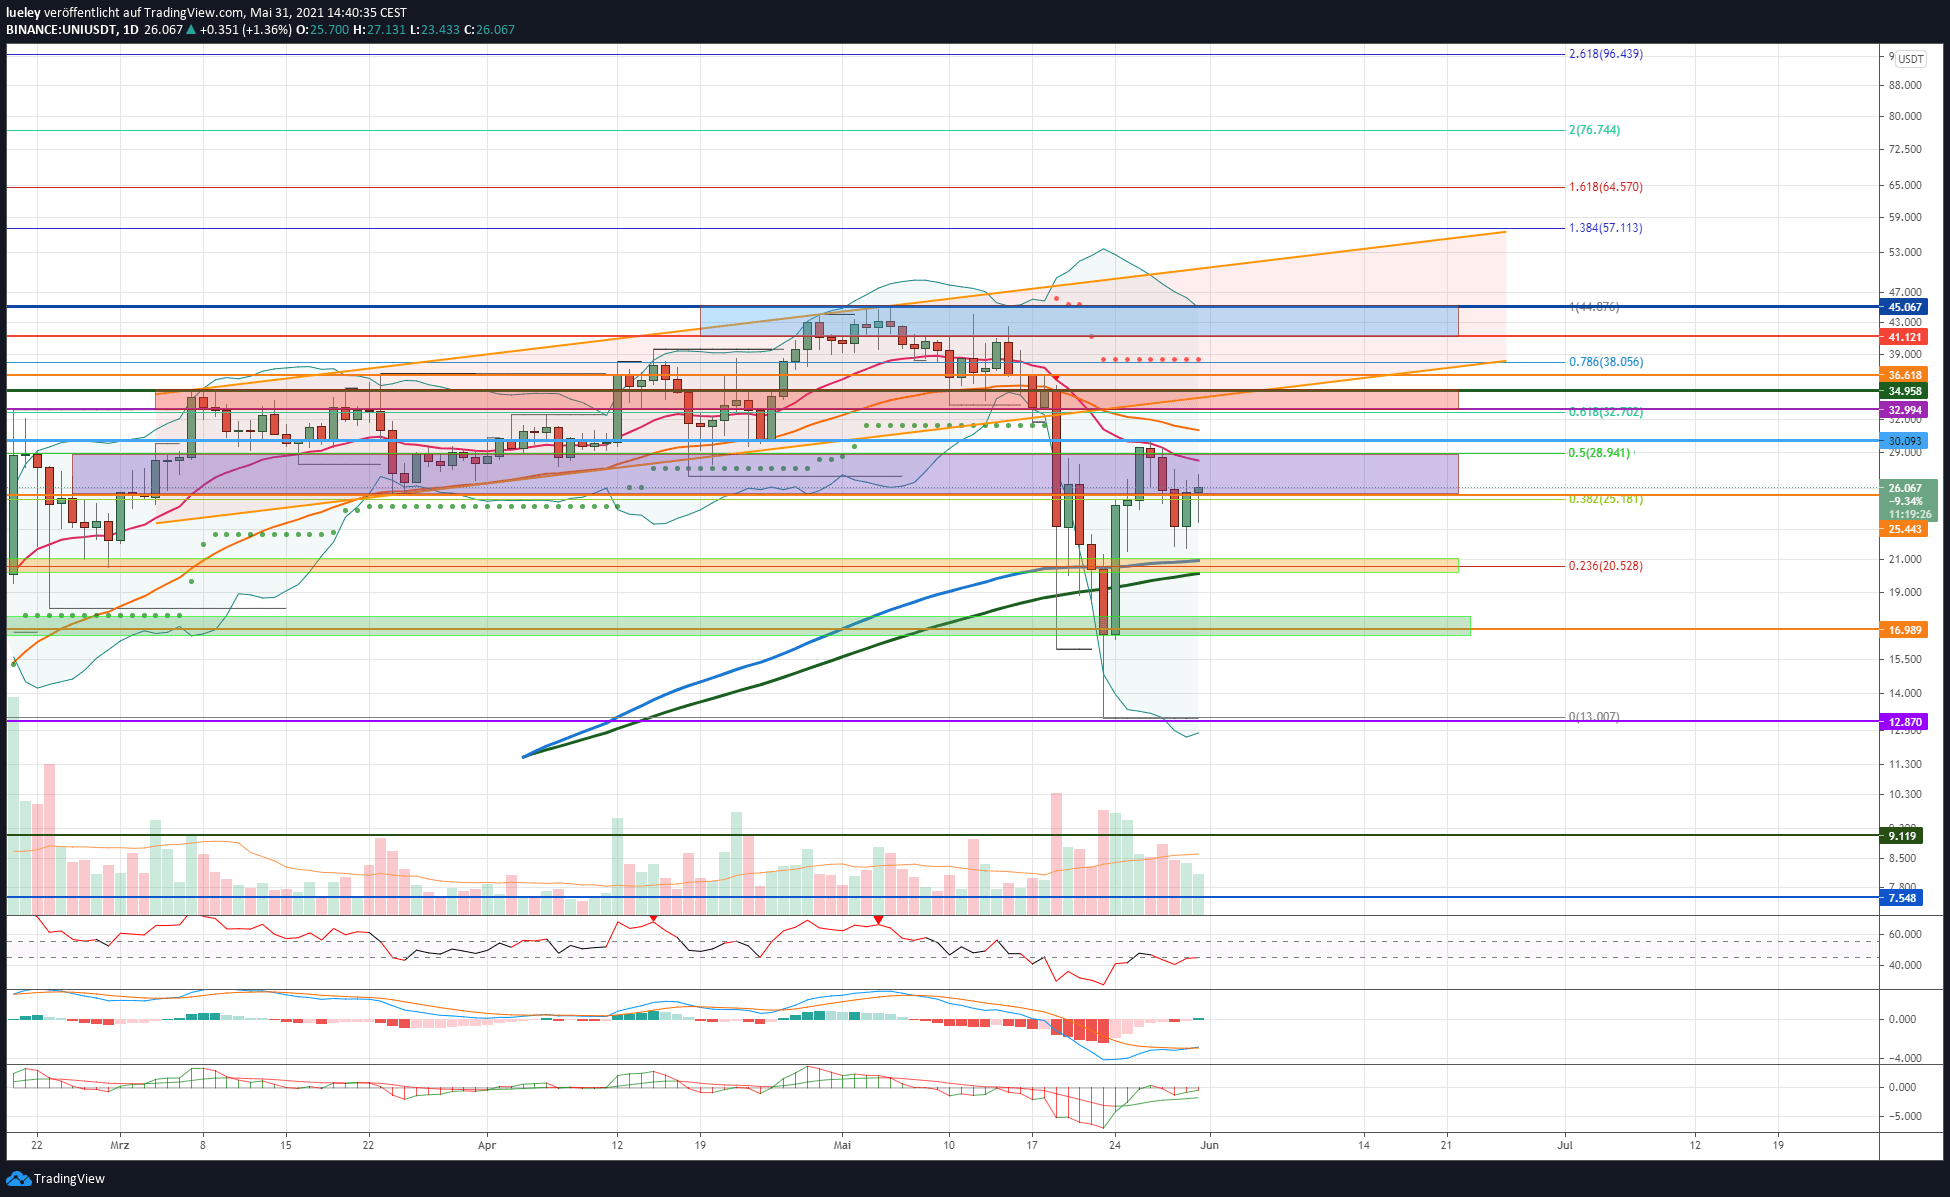This screenshot has height=1197, width=1950.
Task: Click the 2.618(96.439) Fibonacci level label
Action: (1606, 54)
